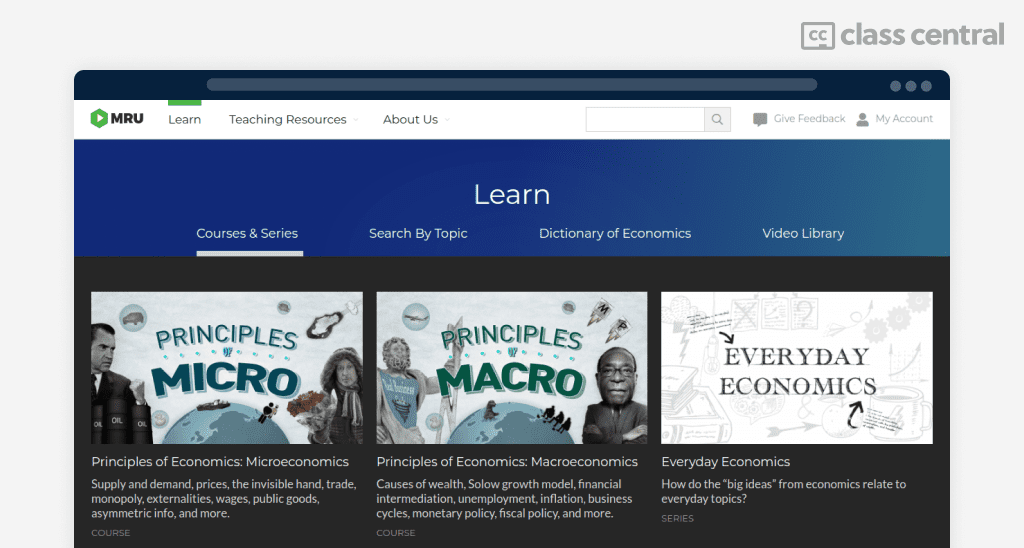
Task: Open the Principles of Macro thumbnail
Action: click(x=512, y=368)
